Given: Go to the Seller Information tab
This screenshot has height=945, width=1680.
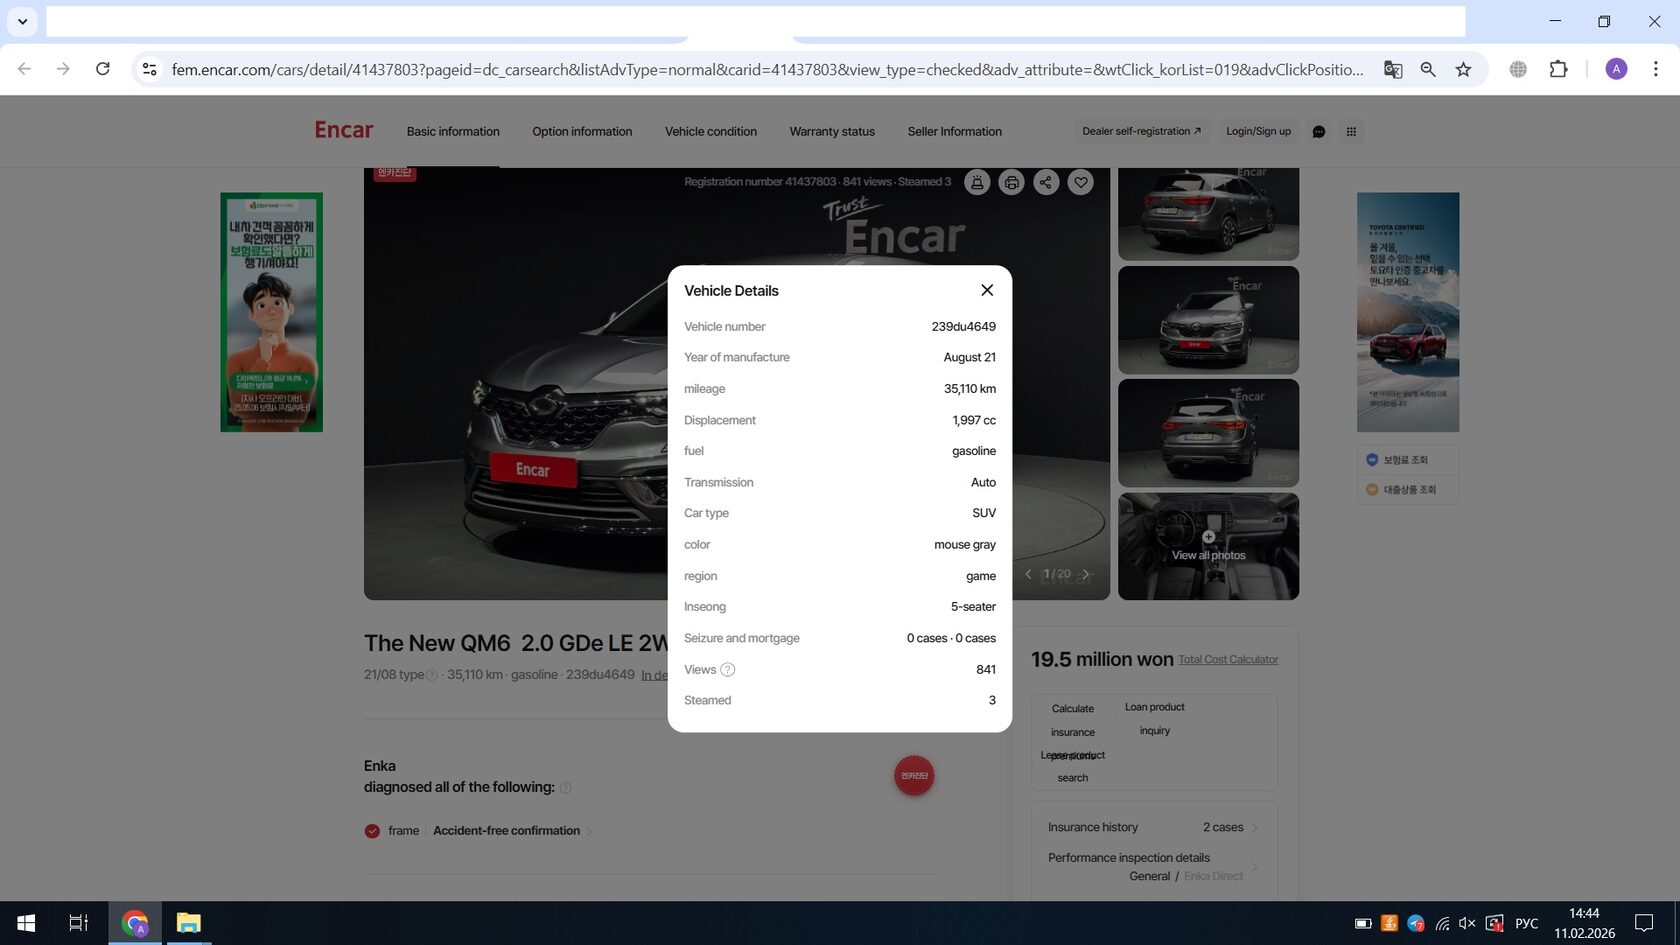Looking at the screenshot, I should click(955, 132).
